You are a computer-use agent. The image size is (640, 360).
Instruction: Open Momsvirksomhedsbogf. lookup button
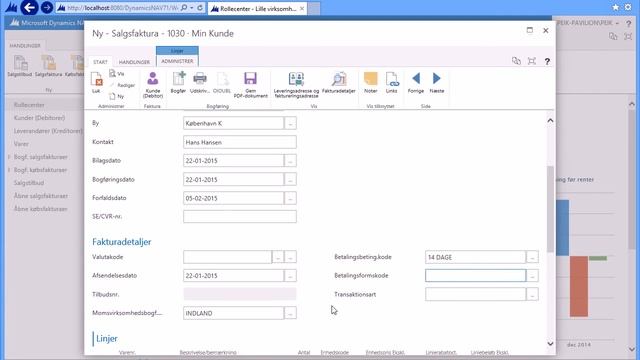point(290,313)
